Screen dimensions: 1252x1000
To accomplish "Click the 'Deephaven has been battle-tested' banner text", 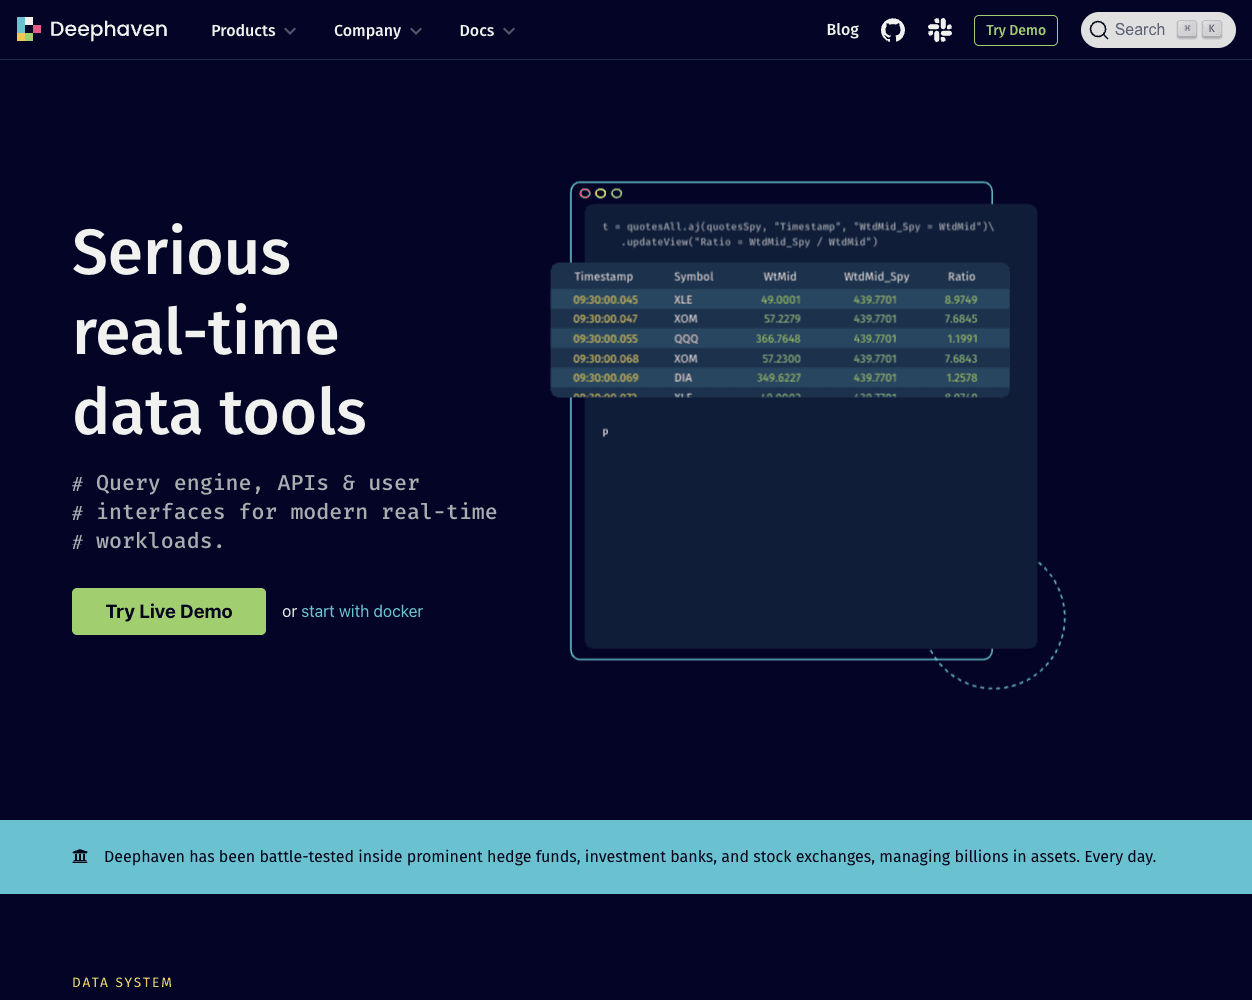I will (630, 856).
